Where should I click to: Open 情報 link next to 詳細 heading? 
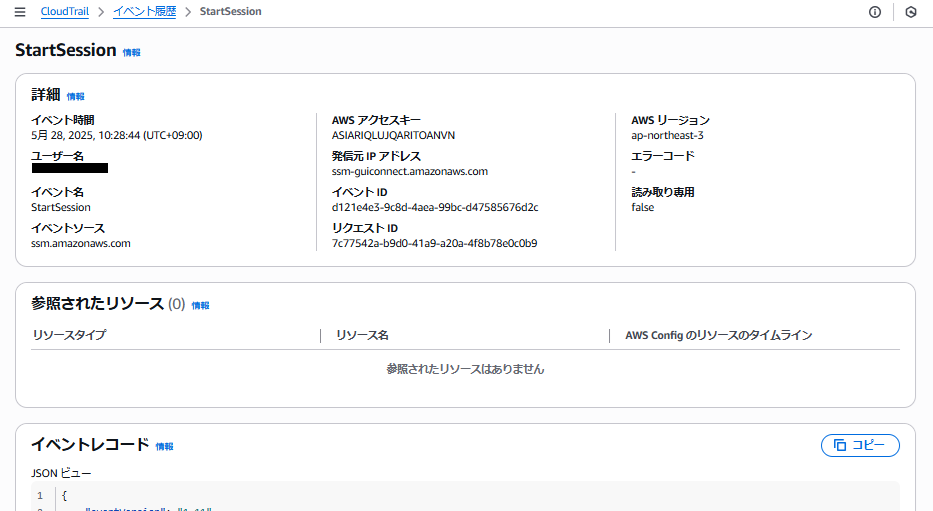tap(76, 96)
